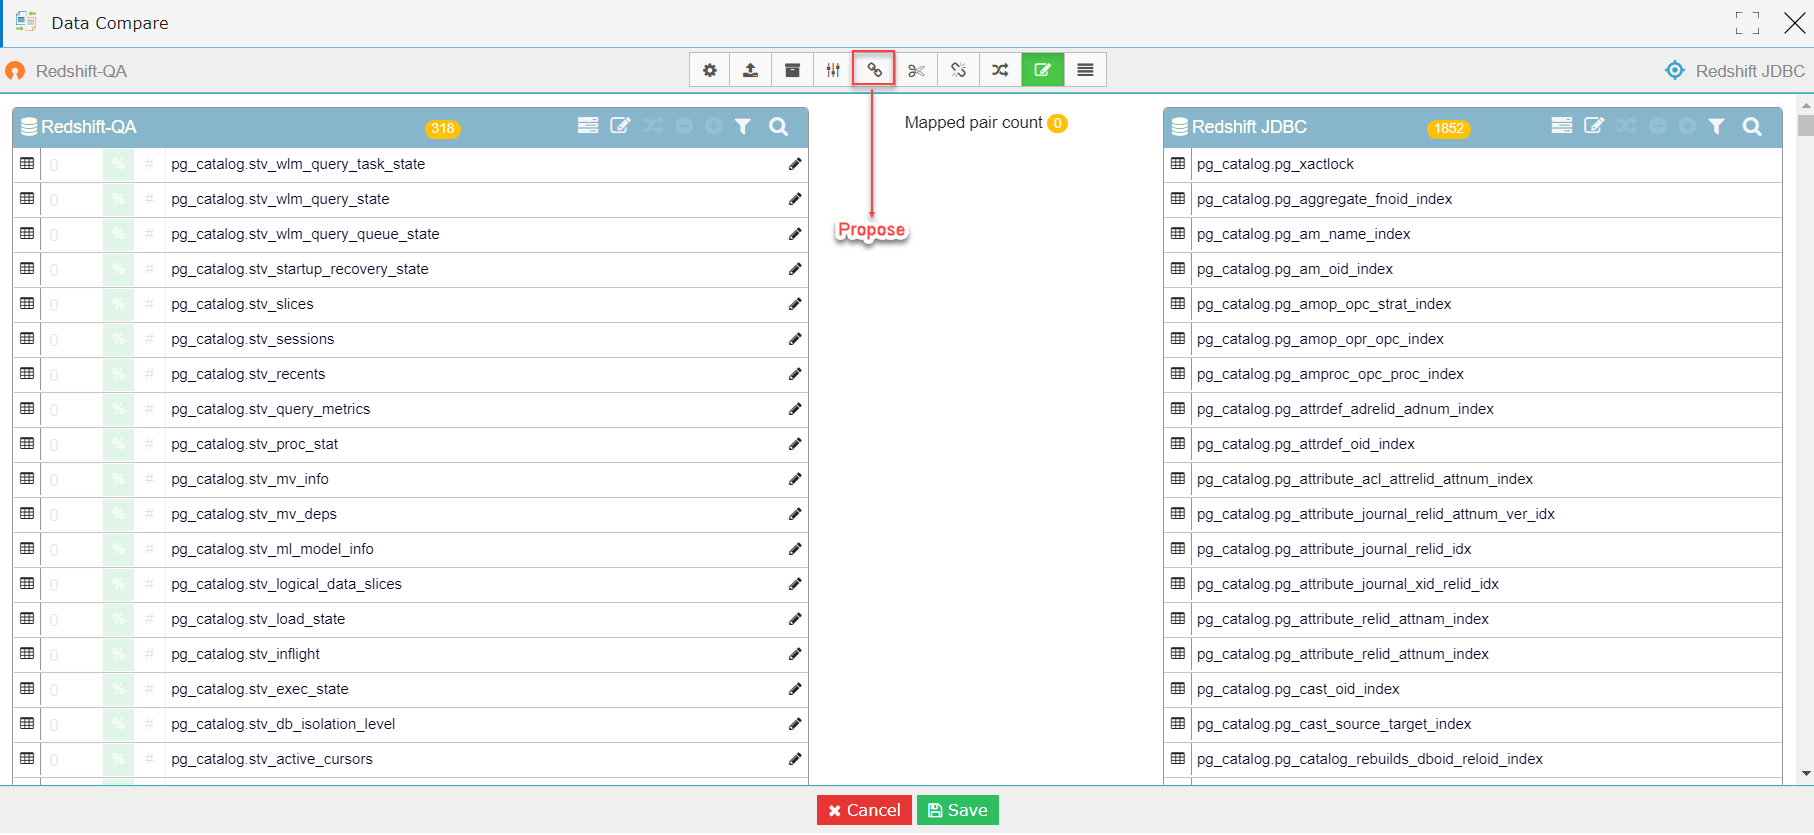Select pg_catalog.stv_load_state row

pyautogui.click(x=410, y=619)
